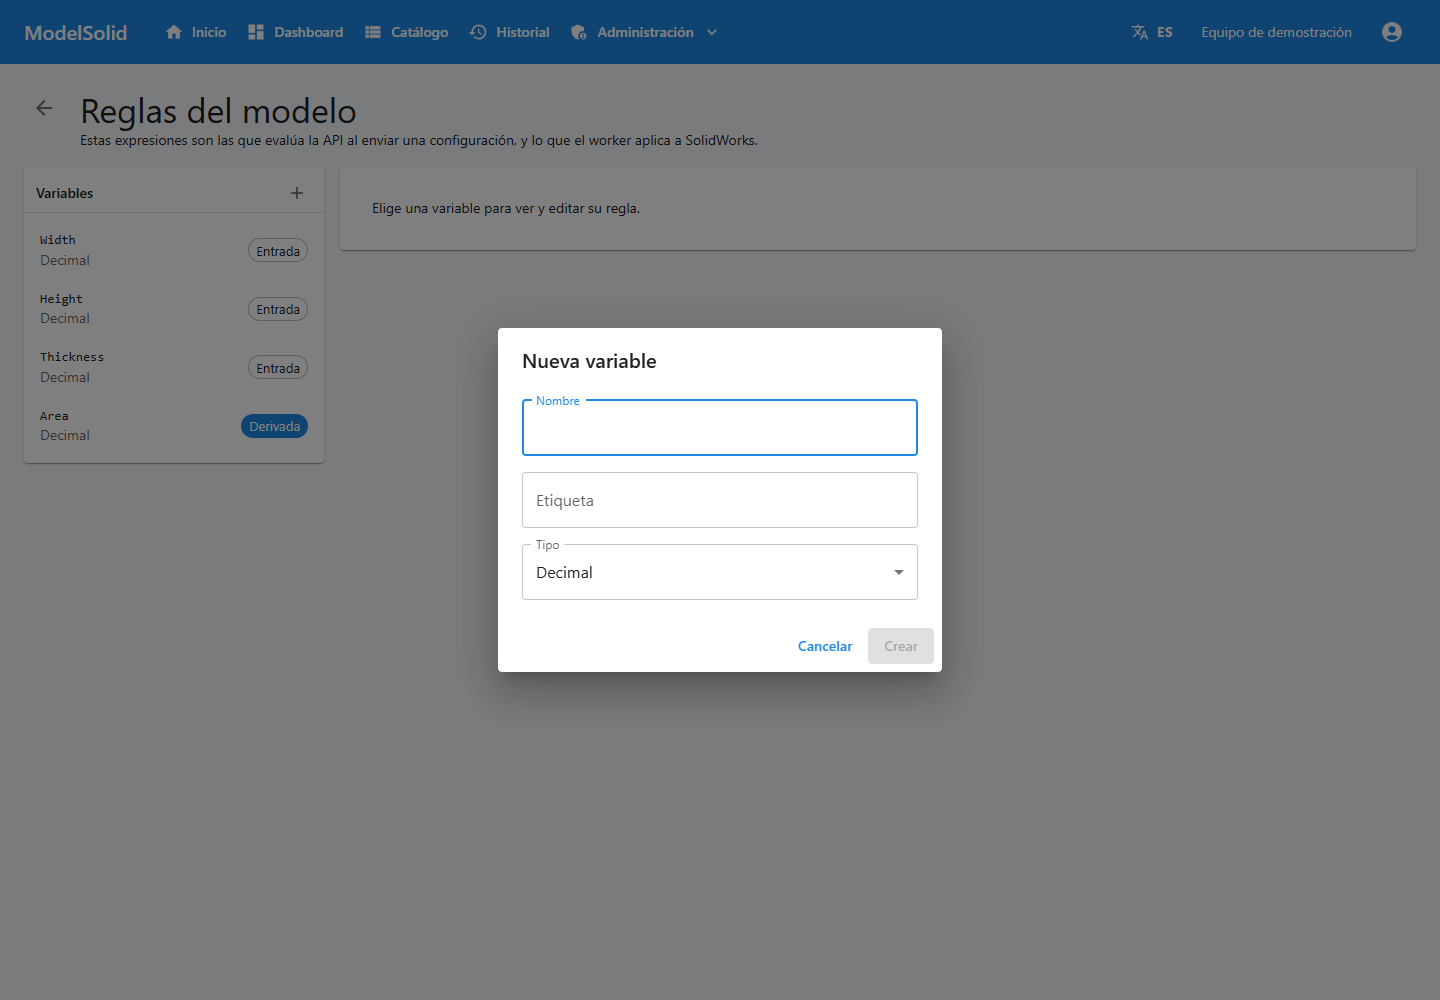Cancel the Nueva variable dialog

point(825,646)
